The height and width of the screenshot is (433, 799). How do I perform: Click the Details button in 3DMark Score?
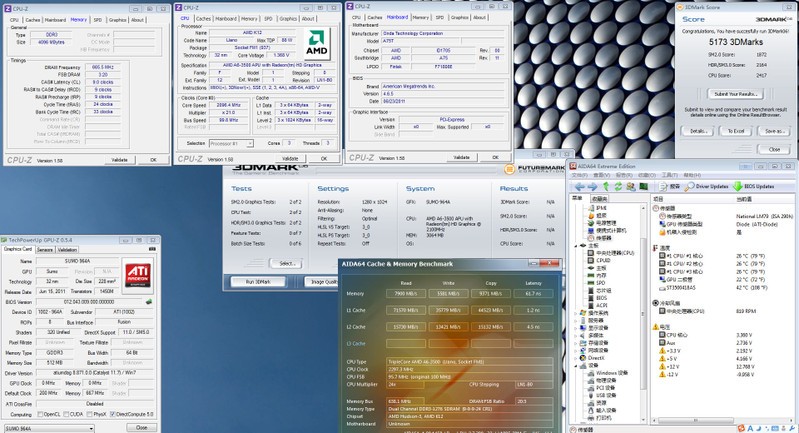pyautogui.click(x=698, y=131)
